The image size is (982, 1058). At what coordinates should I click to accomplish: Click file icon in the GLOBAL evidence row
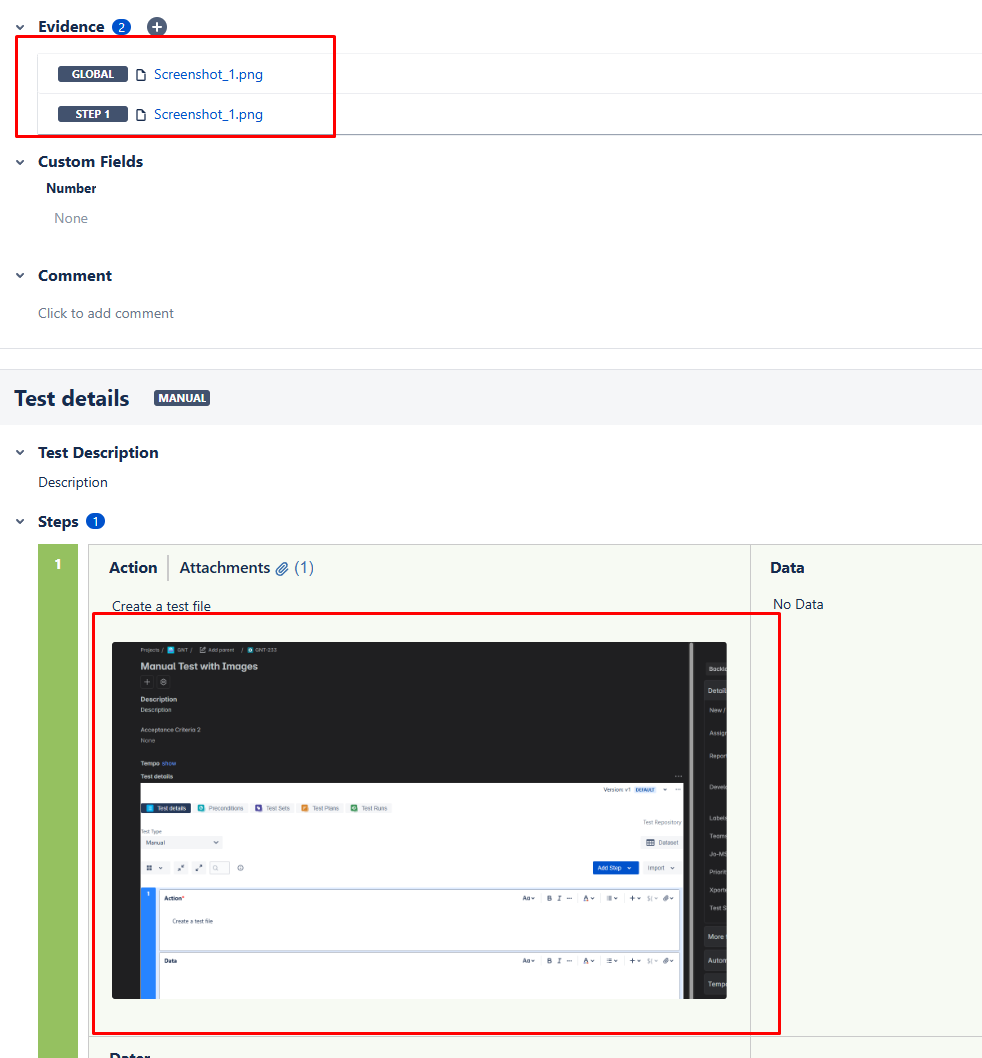(x=141, y=74)
